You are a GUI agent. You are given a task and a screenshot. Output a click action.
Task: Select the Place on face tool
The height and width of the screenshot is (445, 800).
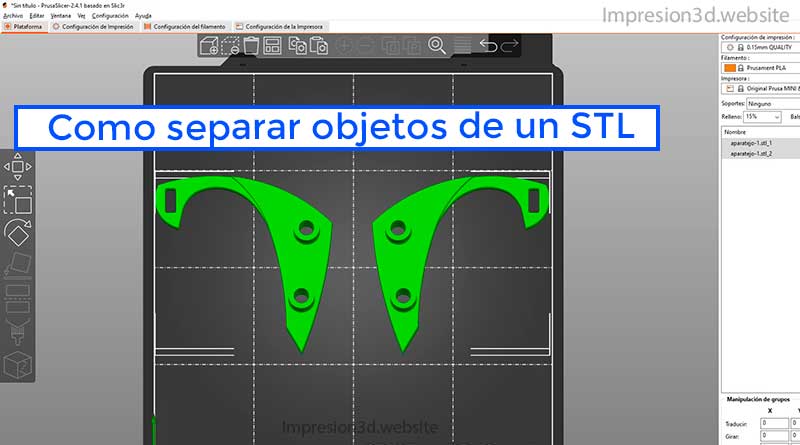(17, 265)
